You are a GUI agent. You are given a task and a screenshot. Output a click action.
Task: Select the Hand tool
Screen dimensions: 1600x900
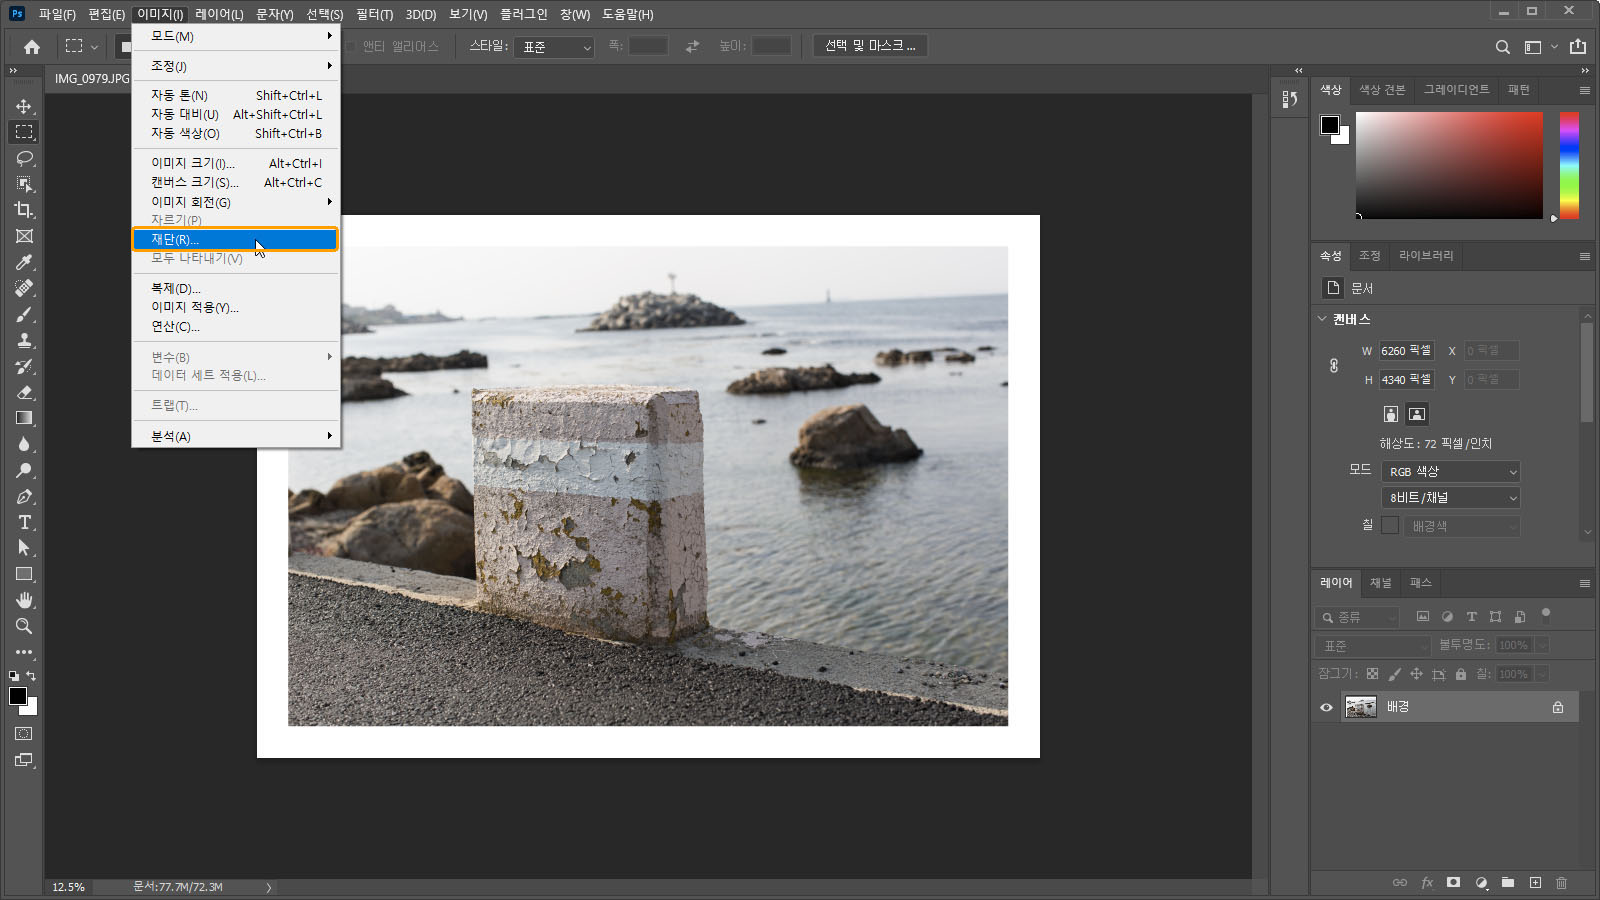pyautogui.click(x=24, y=600)
